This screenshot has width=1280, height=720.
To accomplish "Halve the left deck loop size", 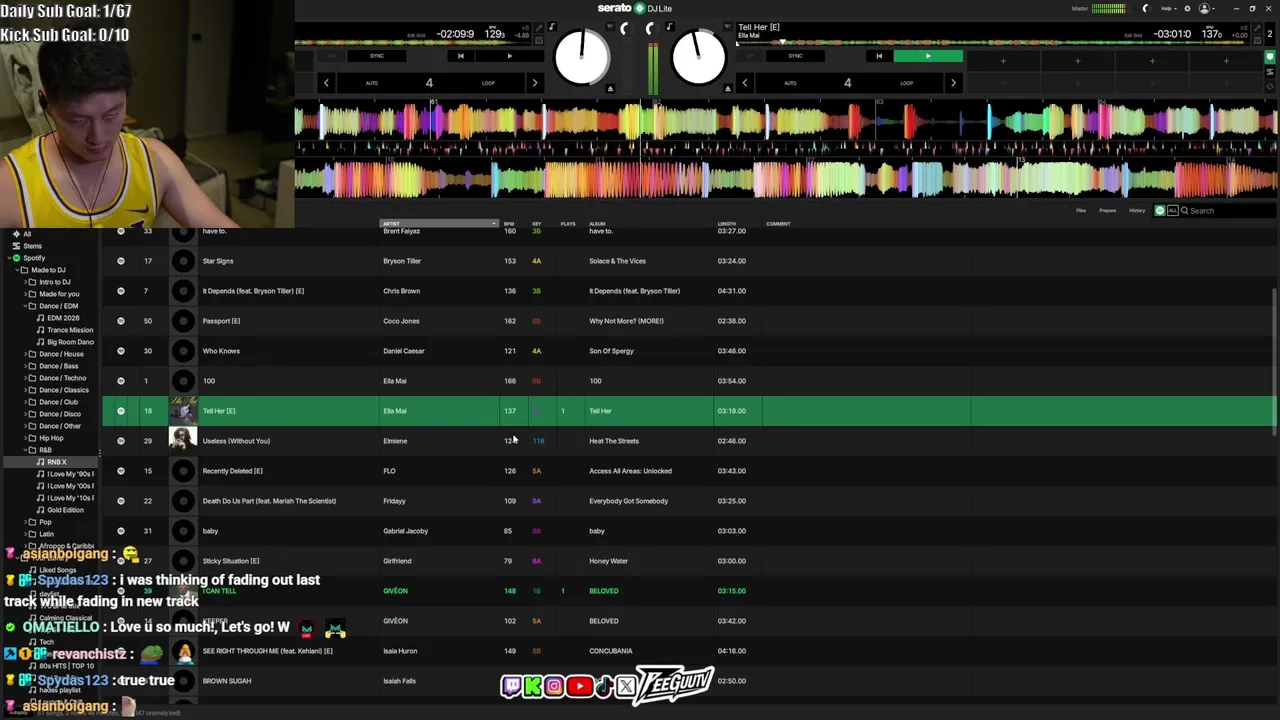I will [x=326, y=83].
